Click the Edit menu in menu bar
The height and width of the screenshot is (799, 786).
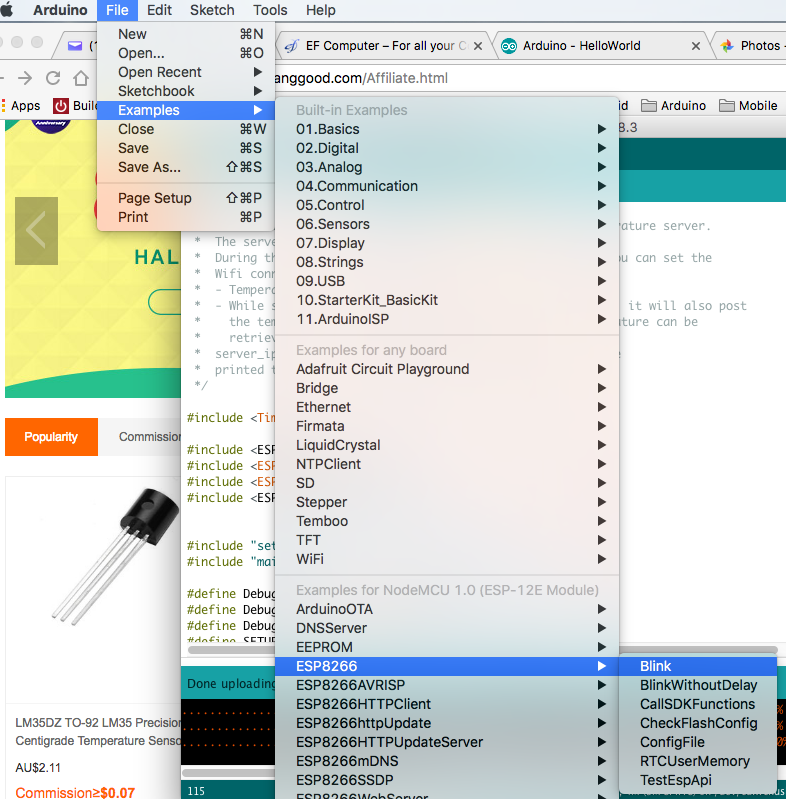159,10
